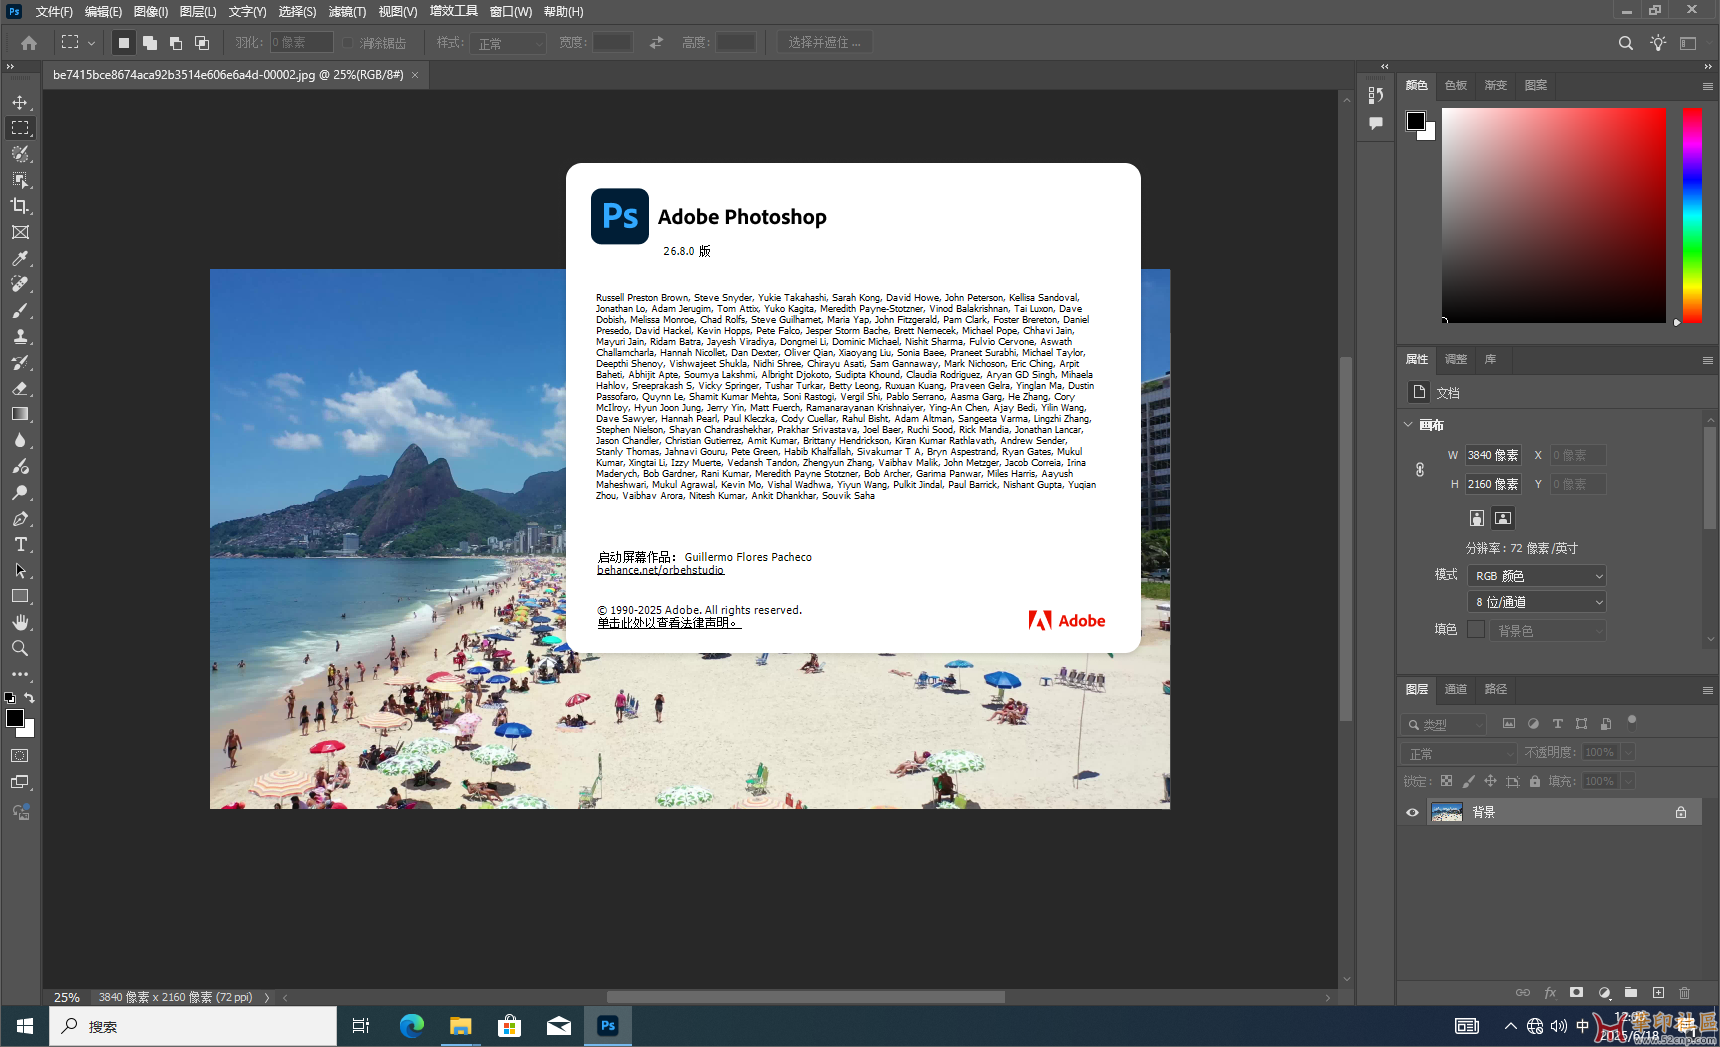This screenshot has height=1047, width=1720.
Task: Select the Brush tool
Action: click(20, 311)
